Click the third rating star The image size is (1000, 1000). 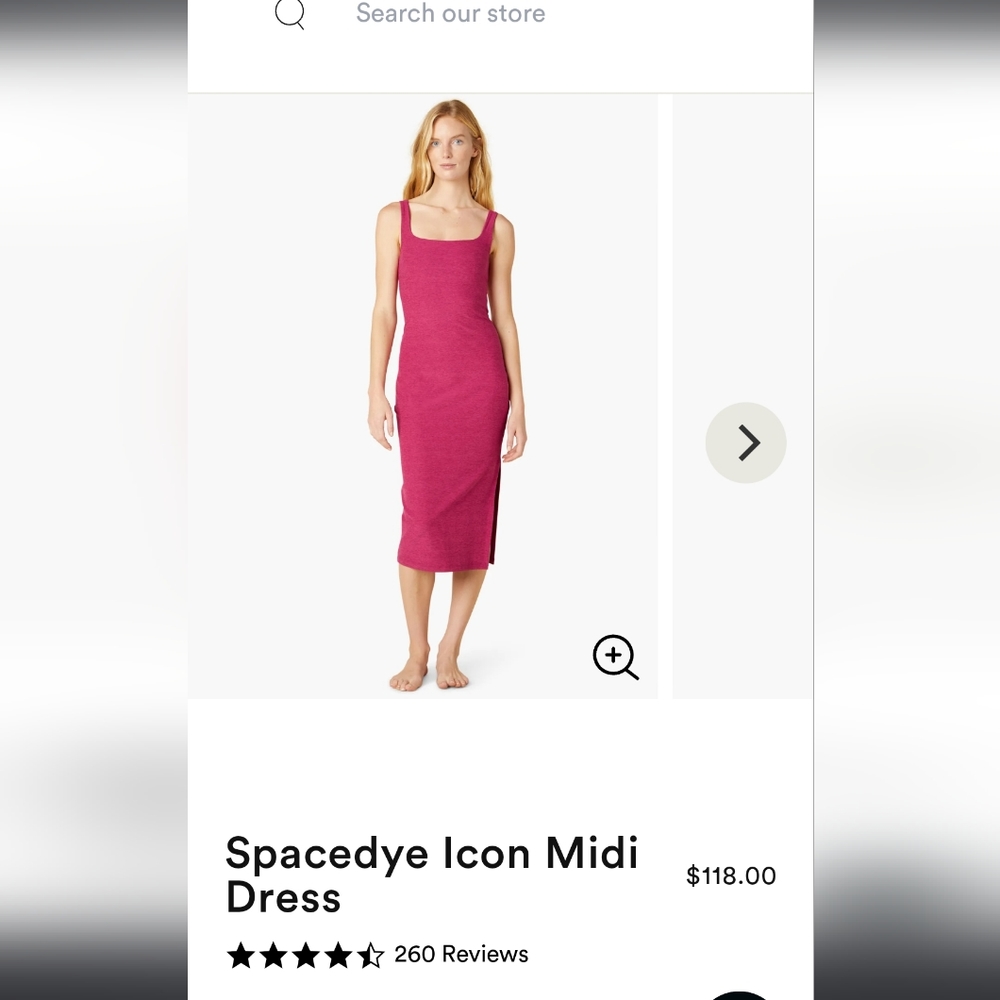pos(305,955)
